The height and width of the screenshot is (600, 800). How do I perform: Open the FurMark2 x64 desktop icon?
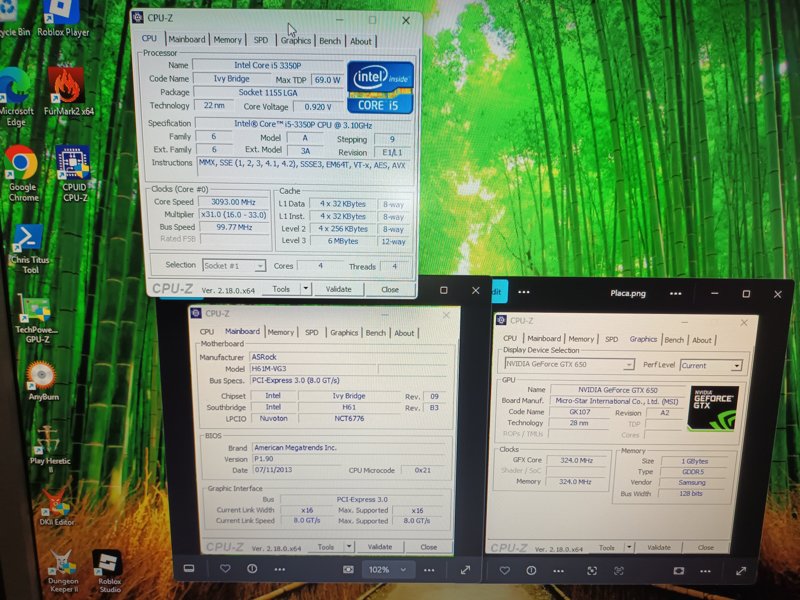pos(68,91)
